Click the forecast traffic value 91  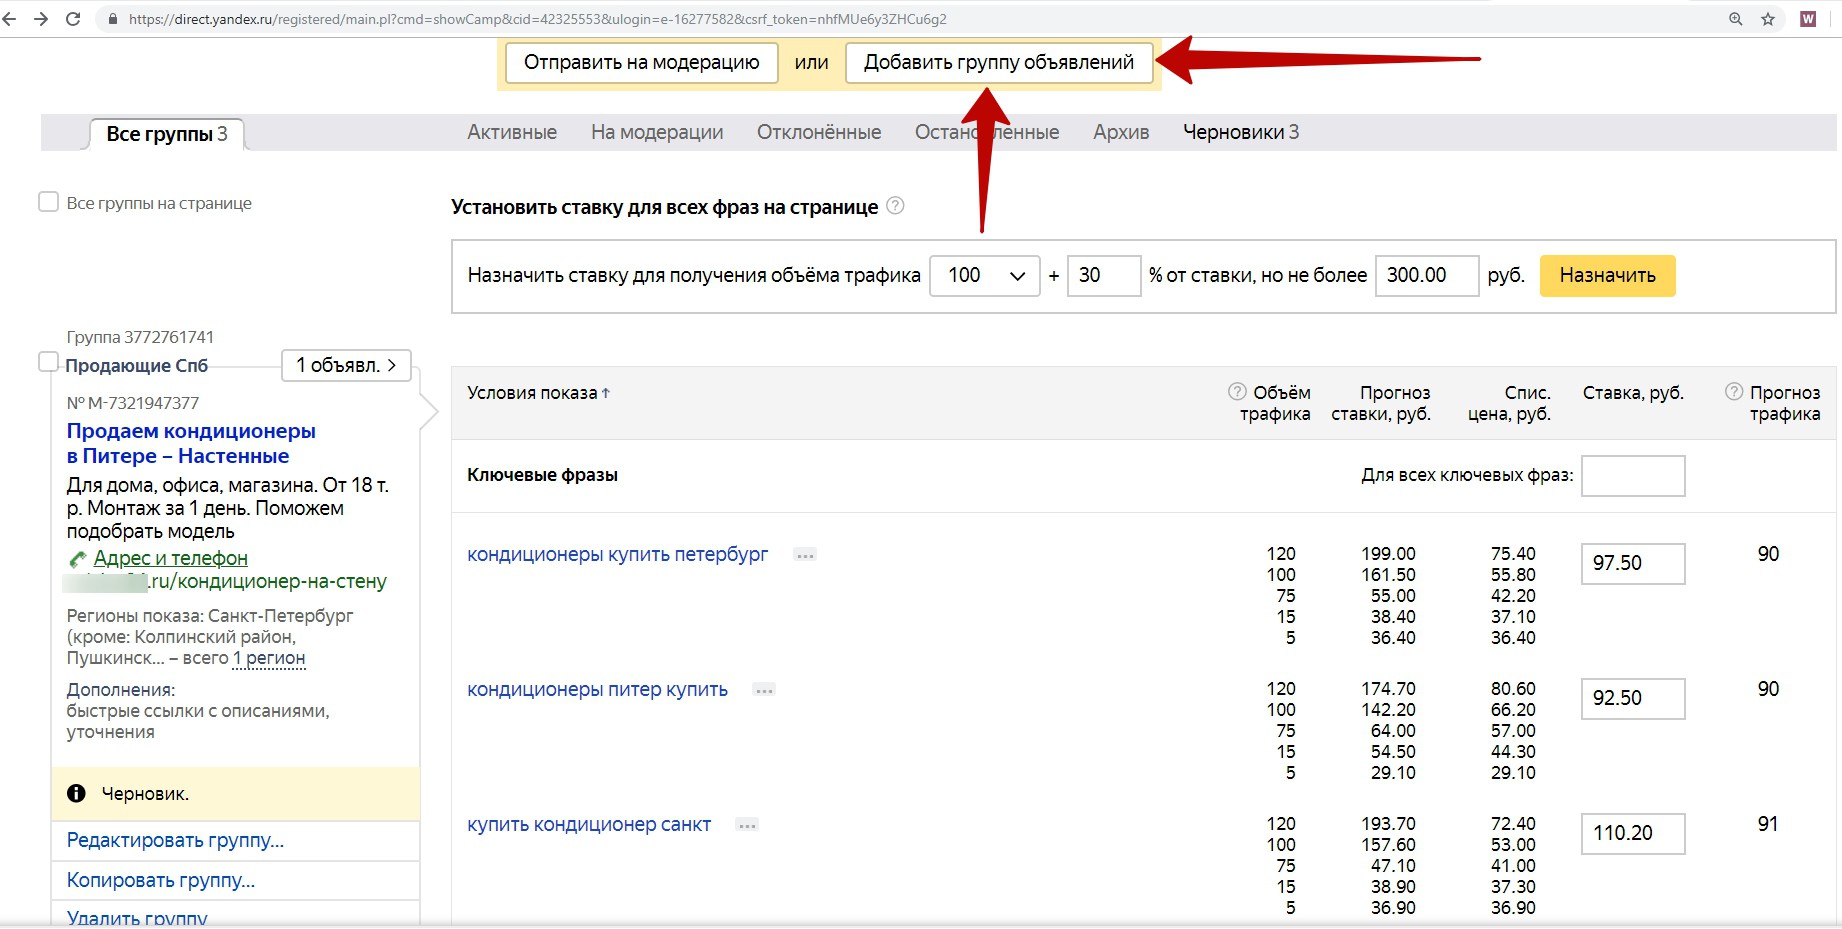pyautogui.click(x=1768, y=824)
